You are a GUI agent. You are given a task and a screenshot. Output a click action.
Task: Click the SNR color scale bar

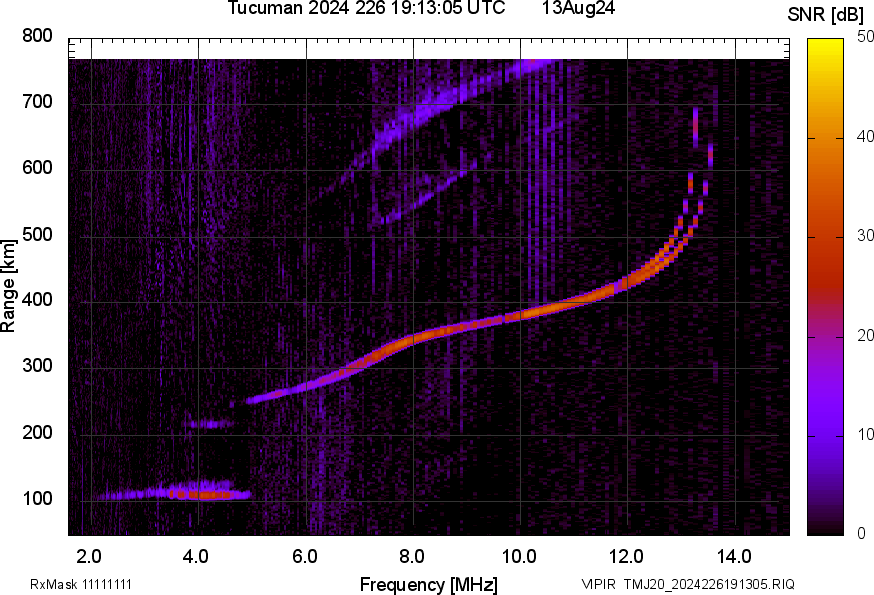point(825,287)
